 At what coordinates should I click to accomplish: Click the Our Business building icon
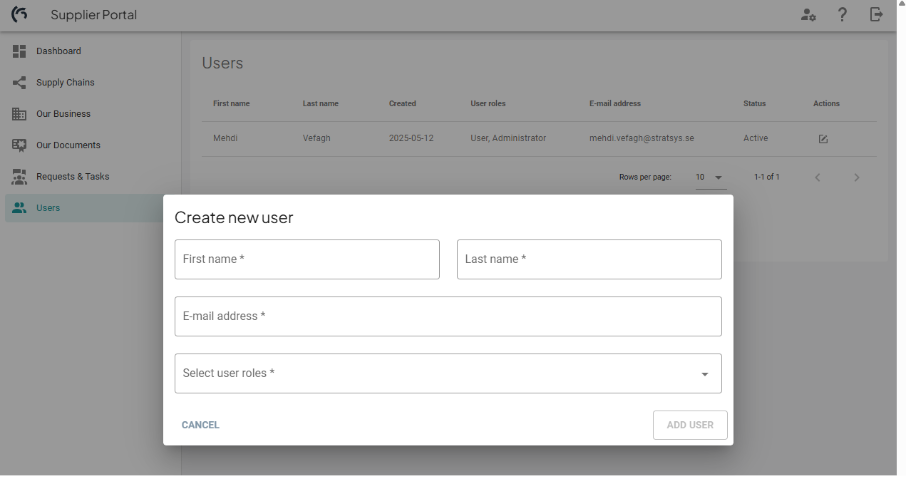tap(19, 114)
